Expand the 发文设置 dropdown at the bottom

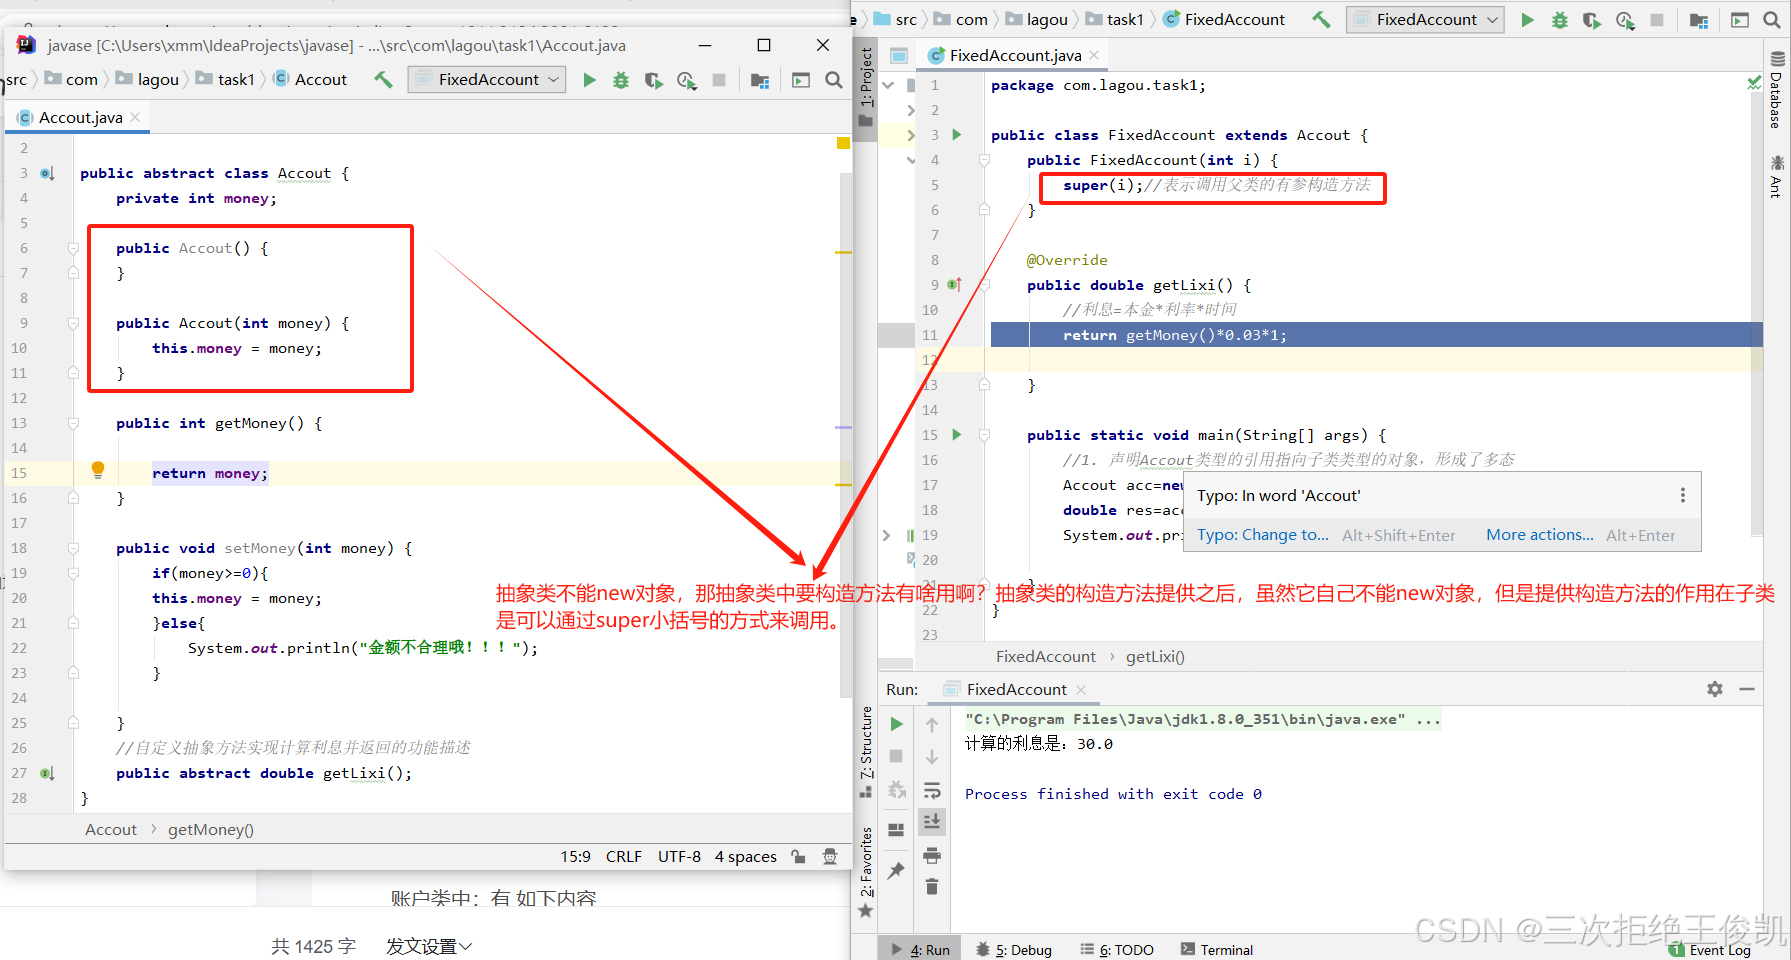428,946
